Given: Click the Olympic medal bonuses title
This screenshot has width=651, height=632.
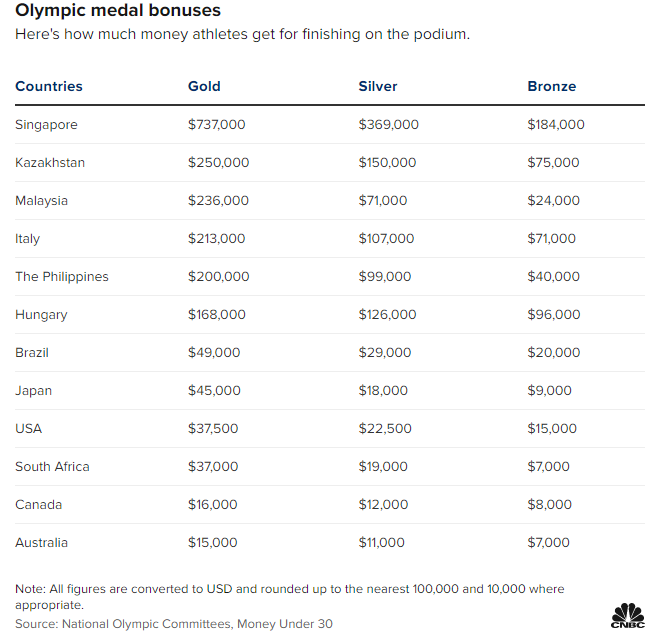Looking at the screenshot, I should click(x=118, y=10).
